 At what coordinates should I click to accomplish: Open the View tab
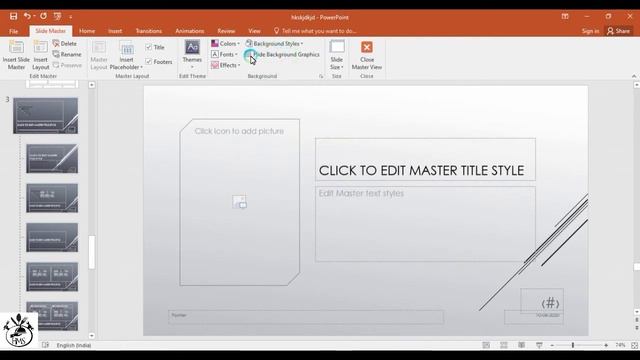pyautogui.click(x=254, y=31)
